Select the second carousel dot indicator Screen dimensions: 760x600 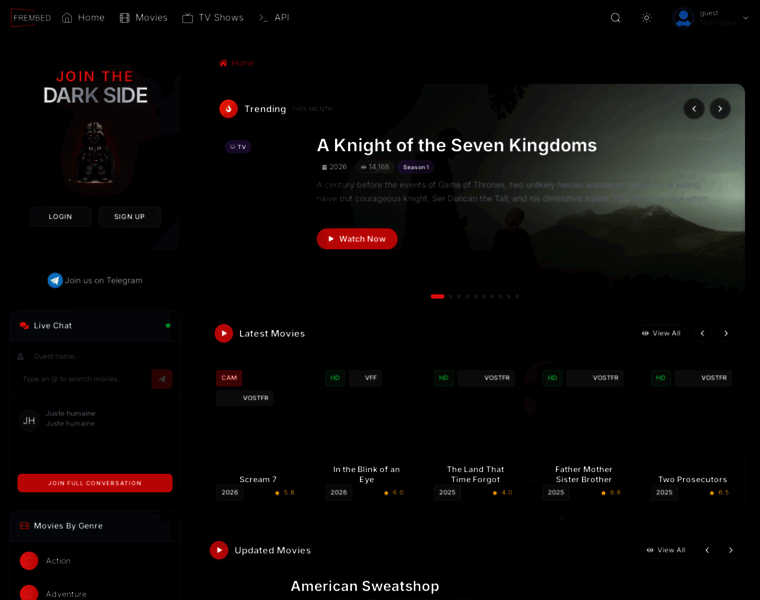450,296
